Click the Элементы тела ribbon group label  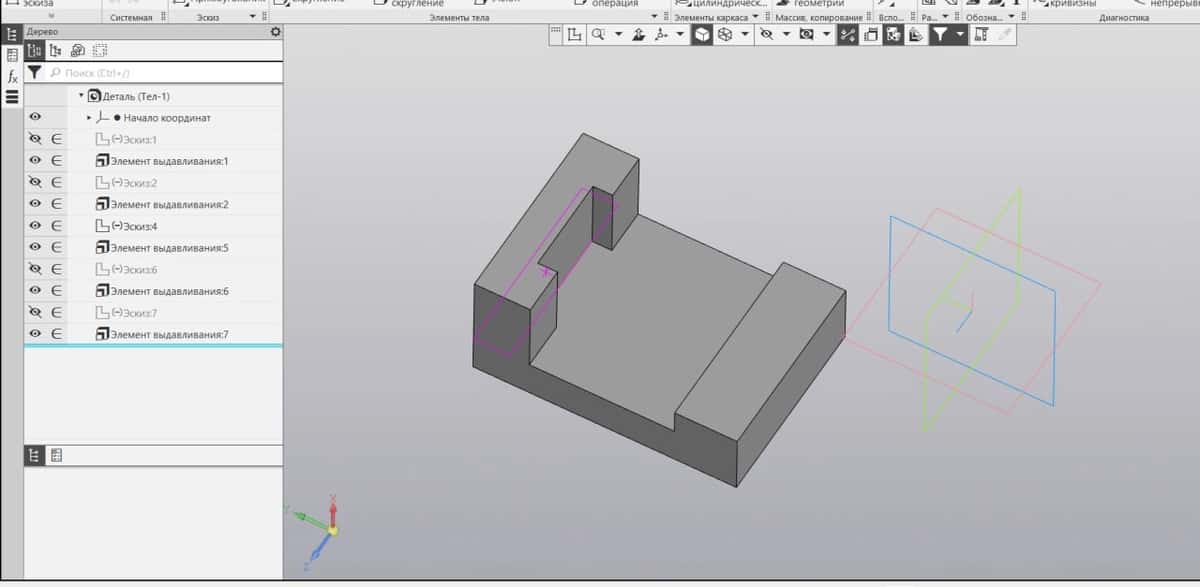pos(459,18)
